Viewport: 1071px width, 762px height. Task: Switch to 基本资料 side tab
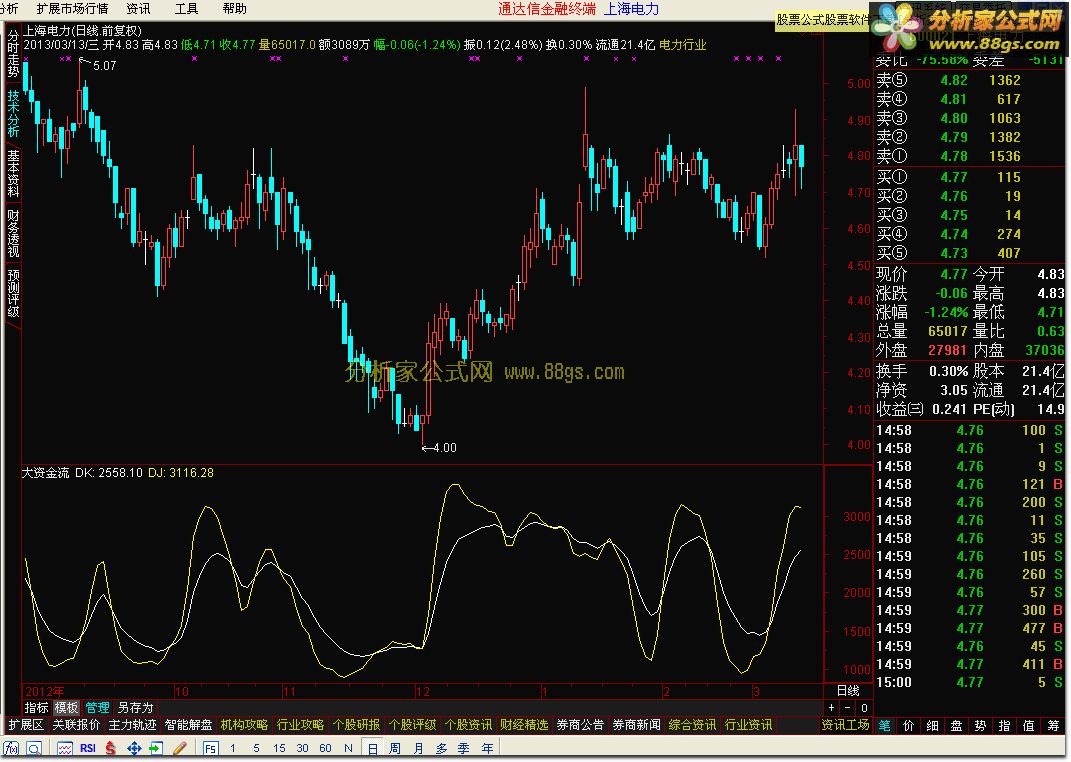13,173
